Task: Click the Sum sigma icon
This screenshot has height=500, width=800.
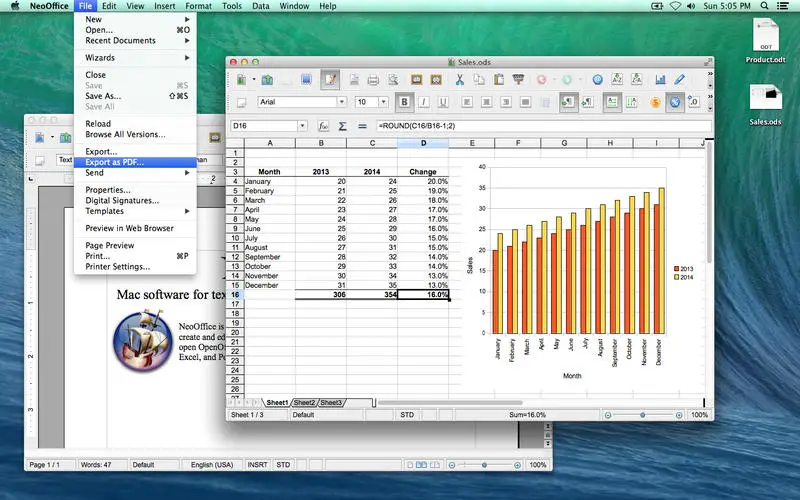Action: coord(342,126)
